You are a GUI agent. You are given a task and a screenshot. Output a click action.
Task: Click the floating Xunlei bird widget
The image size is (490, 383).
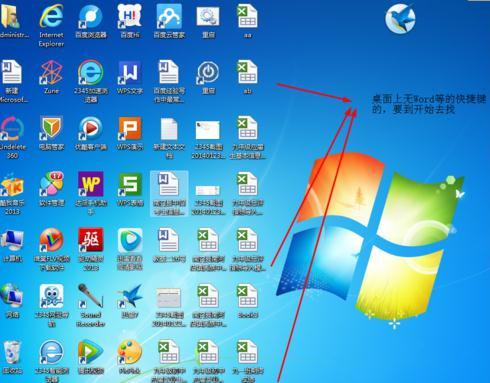[400, 18]
